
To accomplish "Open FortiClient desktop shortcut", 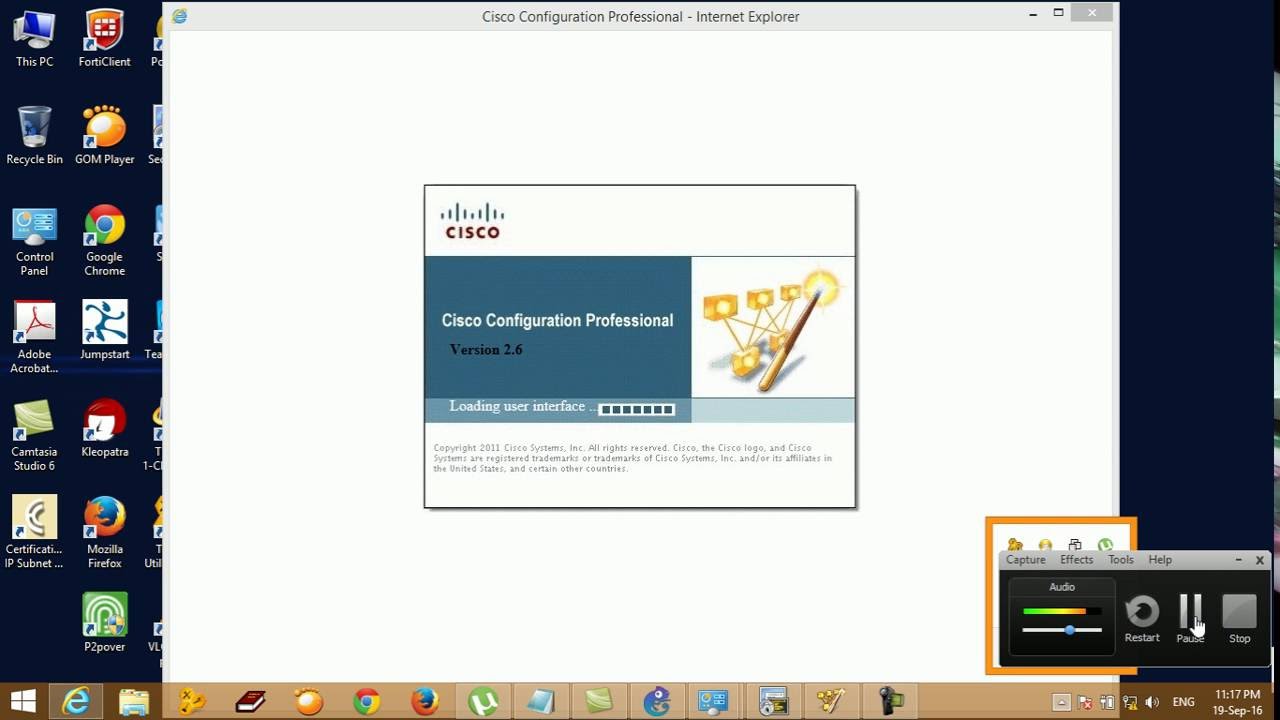I will [104, 38].
